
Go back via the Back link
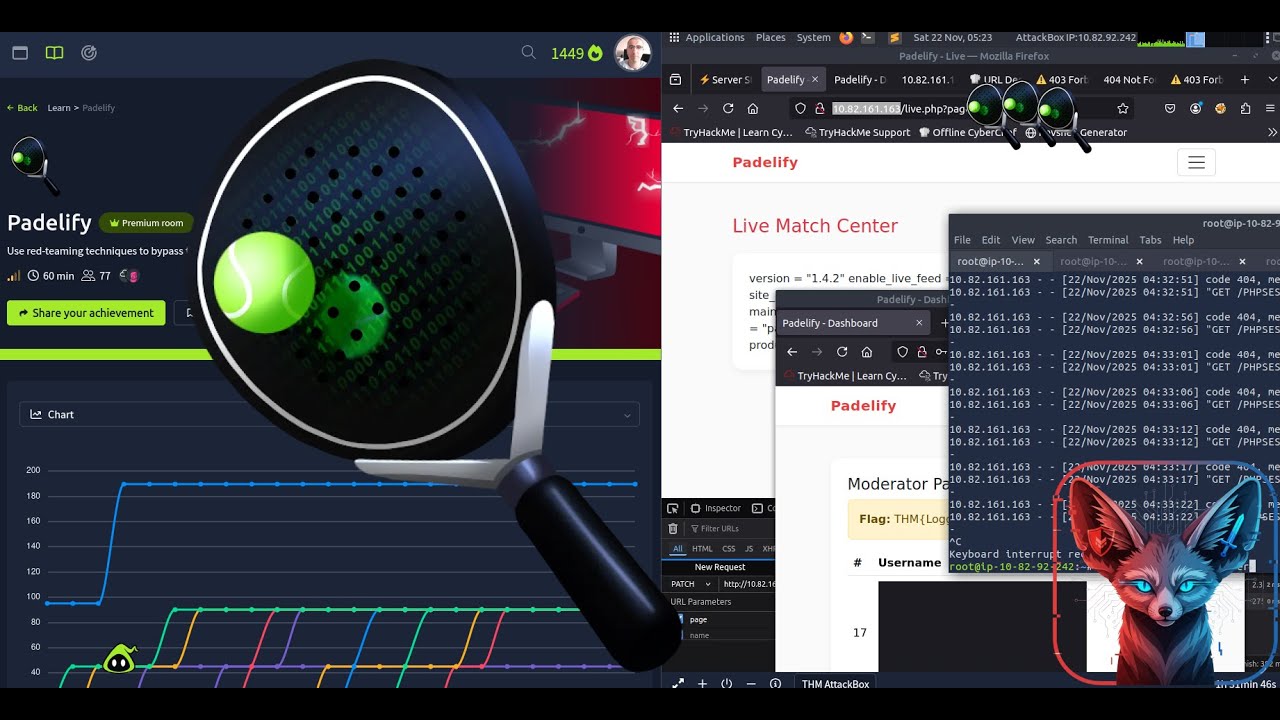(22, 108)
